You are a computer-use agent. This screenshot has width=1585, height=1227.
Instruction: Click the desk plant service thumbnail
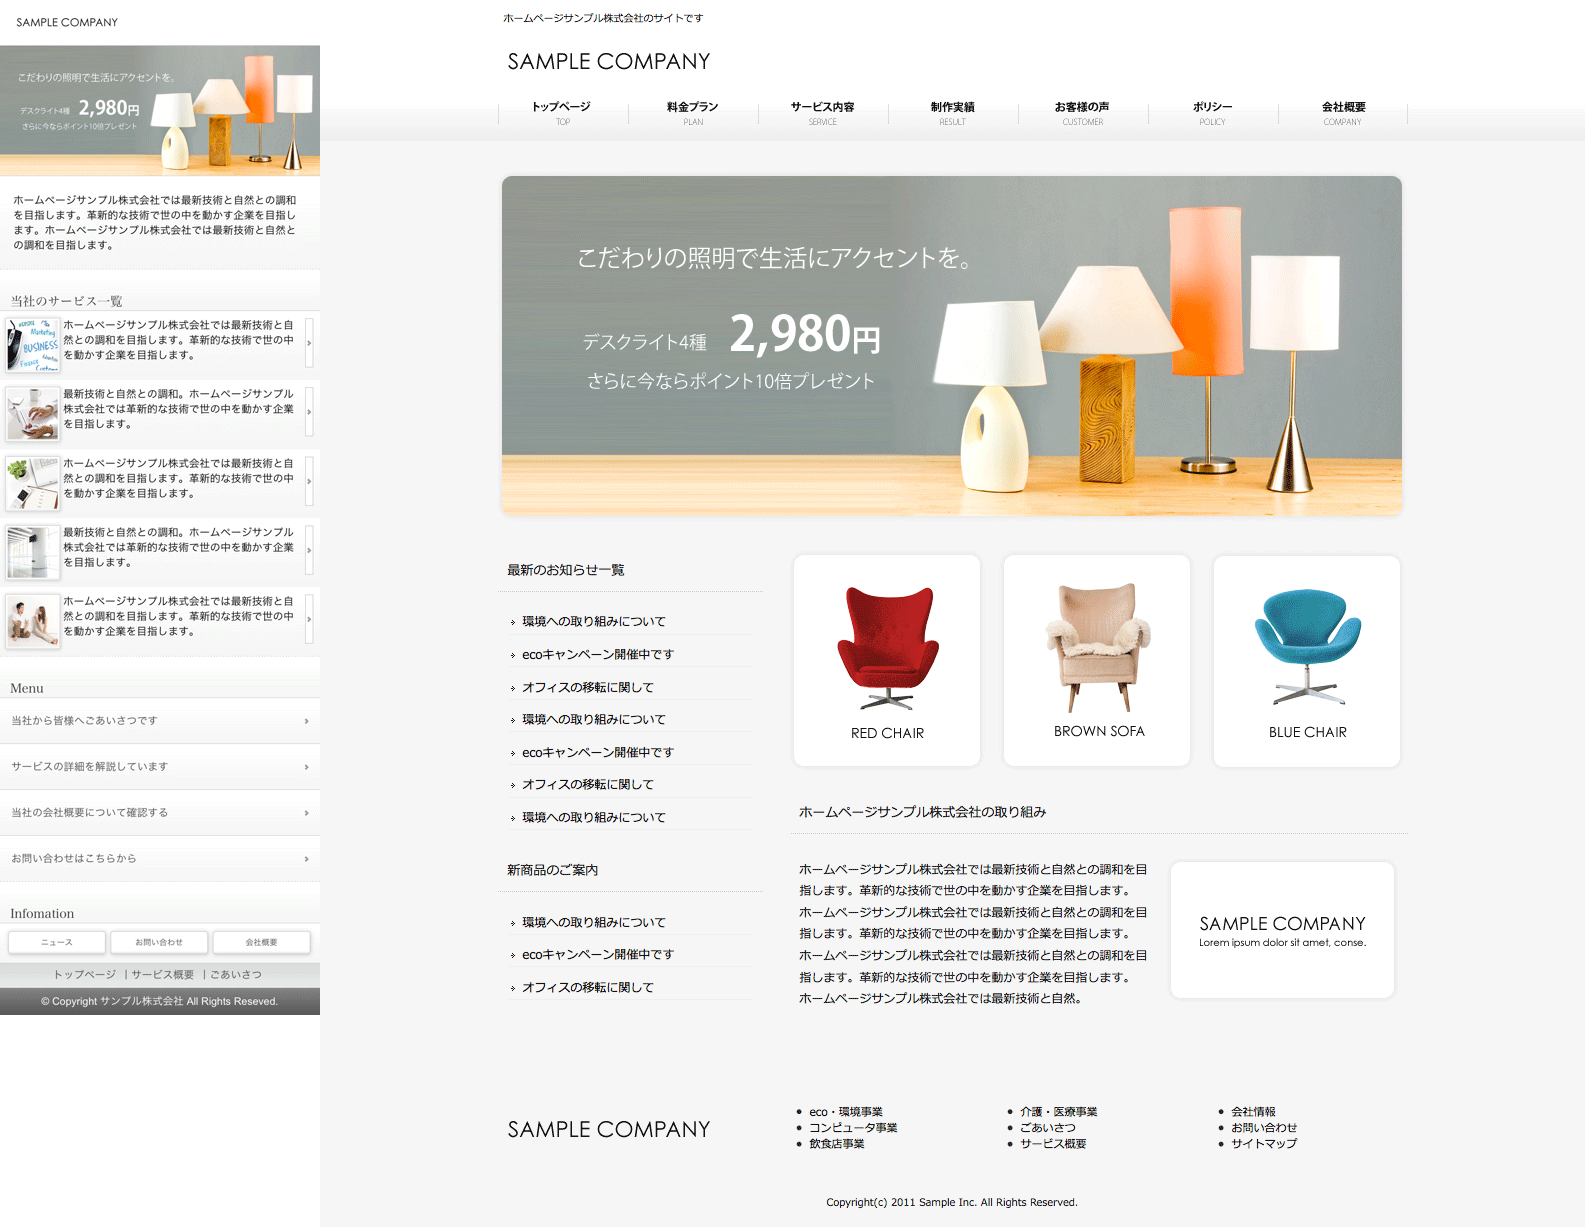pos(32,482)
